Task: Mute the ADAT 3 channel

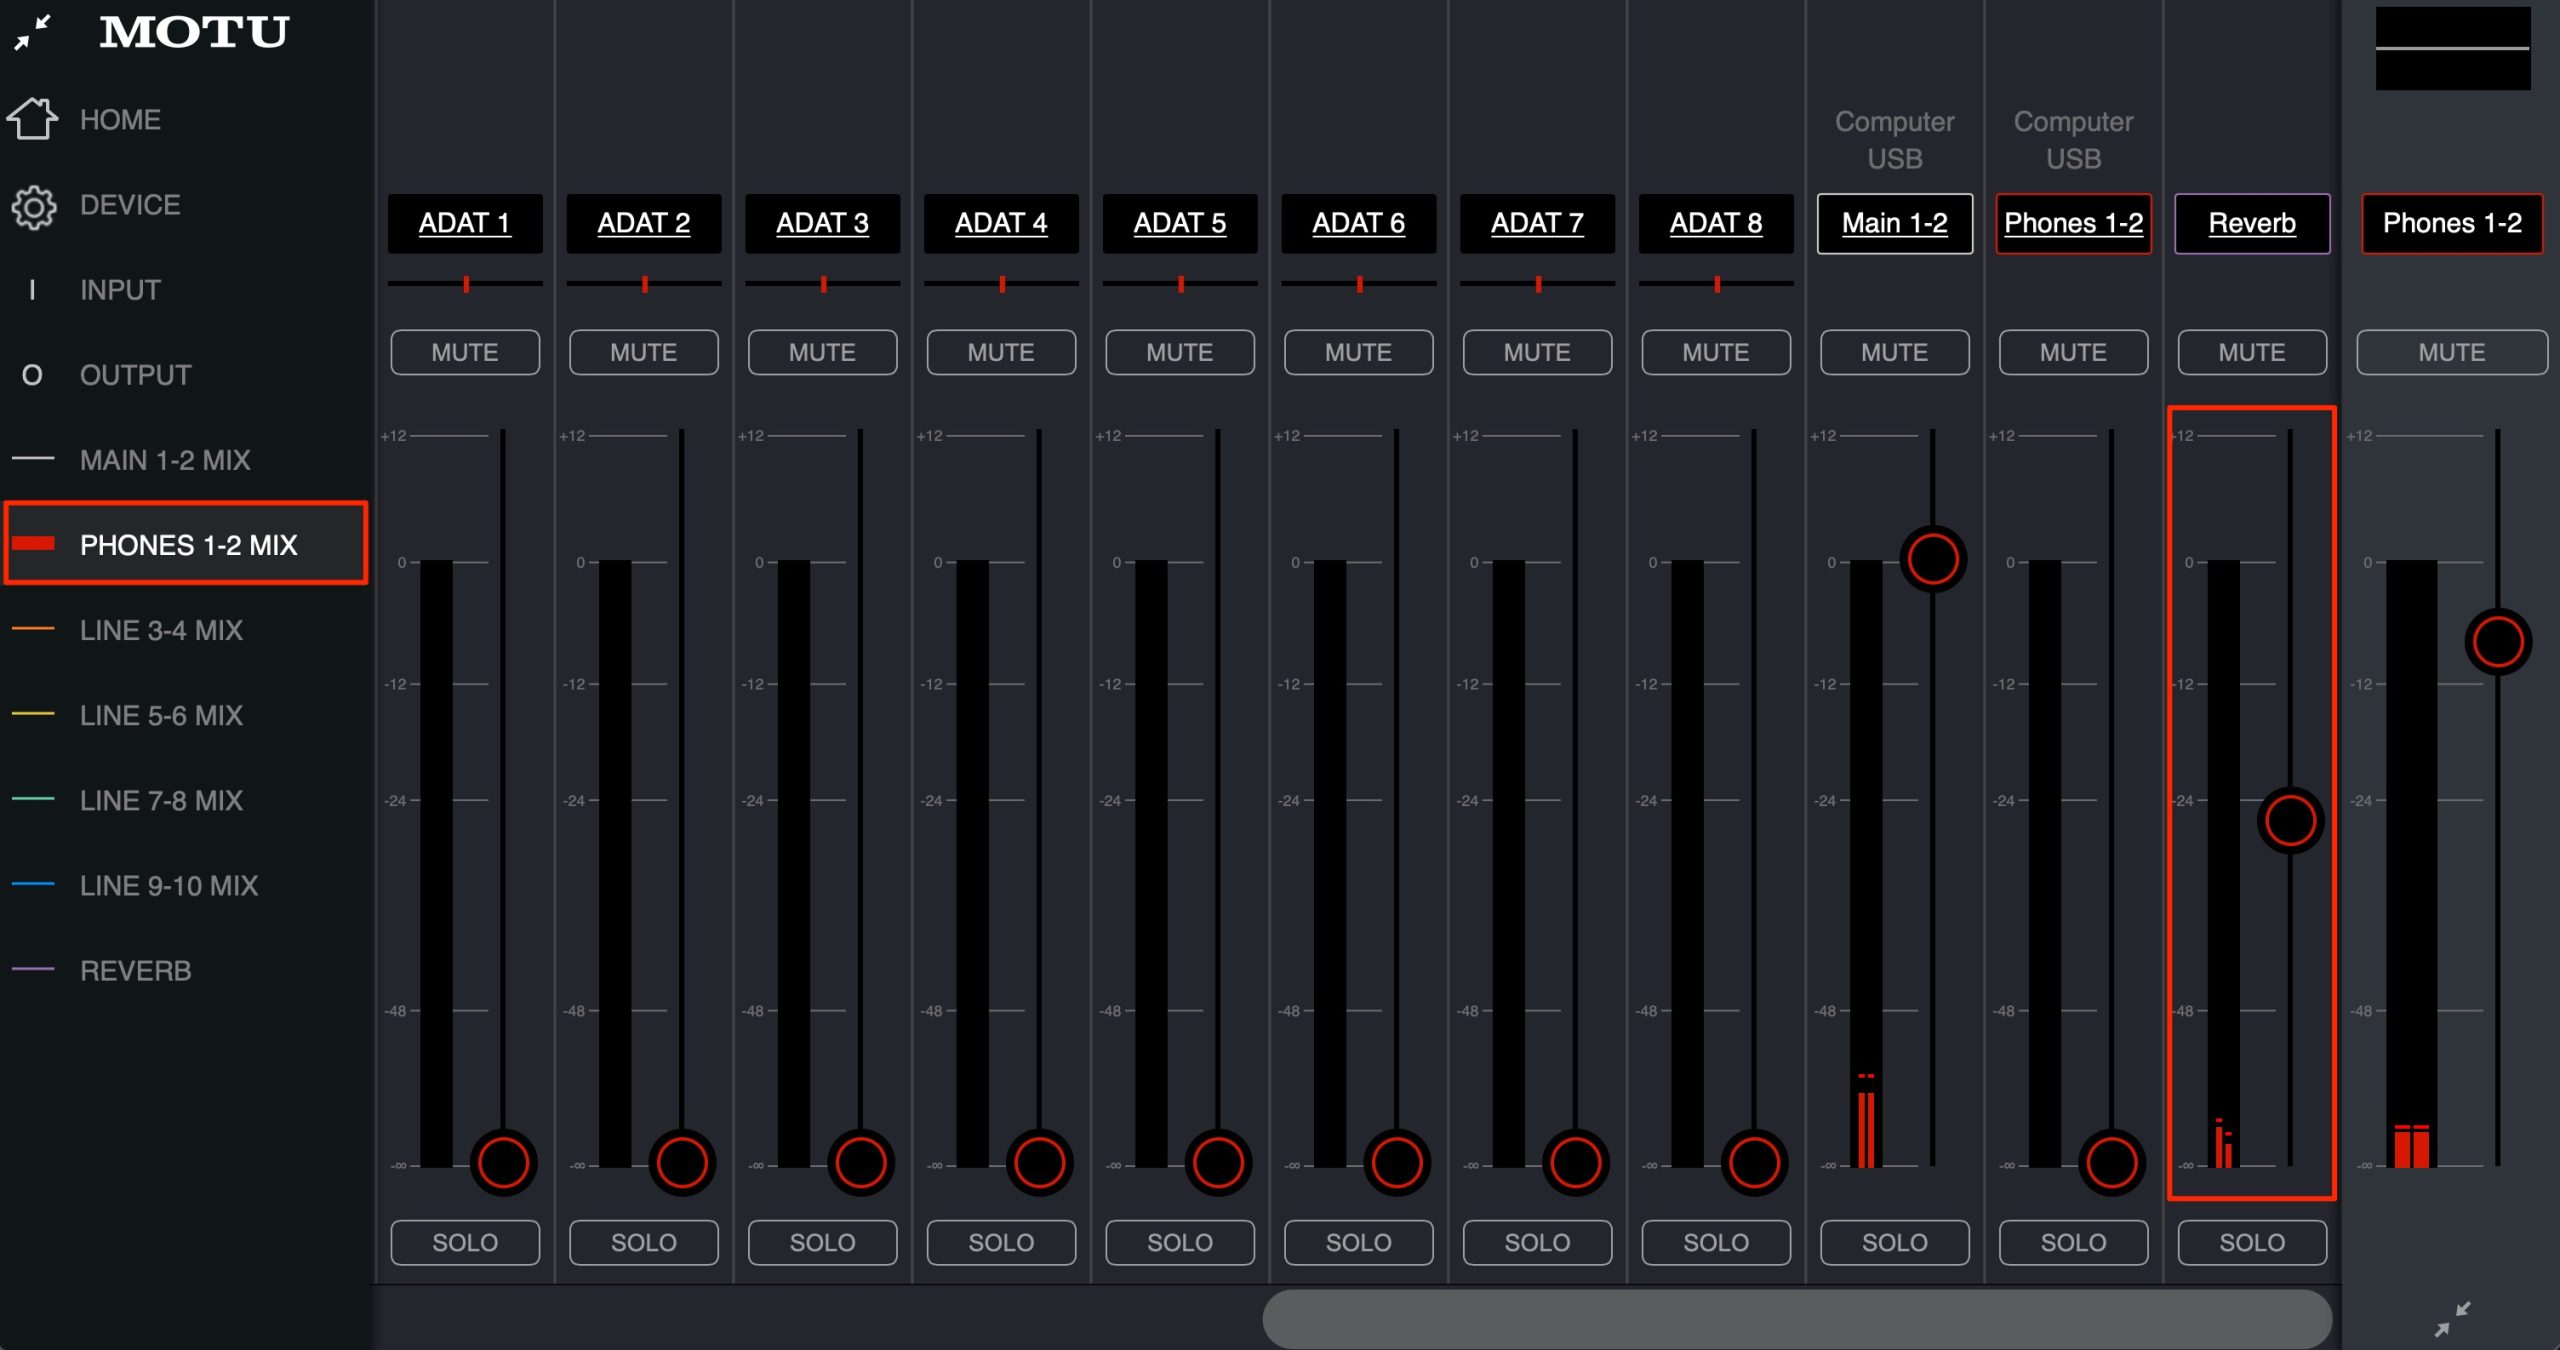Action: tap(822, 352)
